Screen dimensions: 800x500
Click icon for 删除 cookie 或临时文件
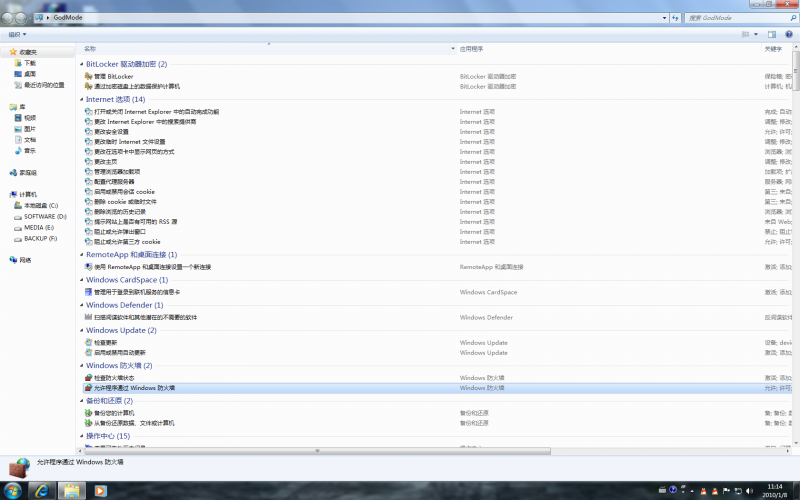tap(88, 202)
